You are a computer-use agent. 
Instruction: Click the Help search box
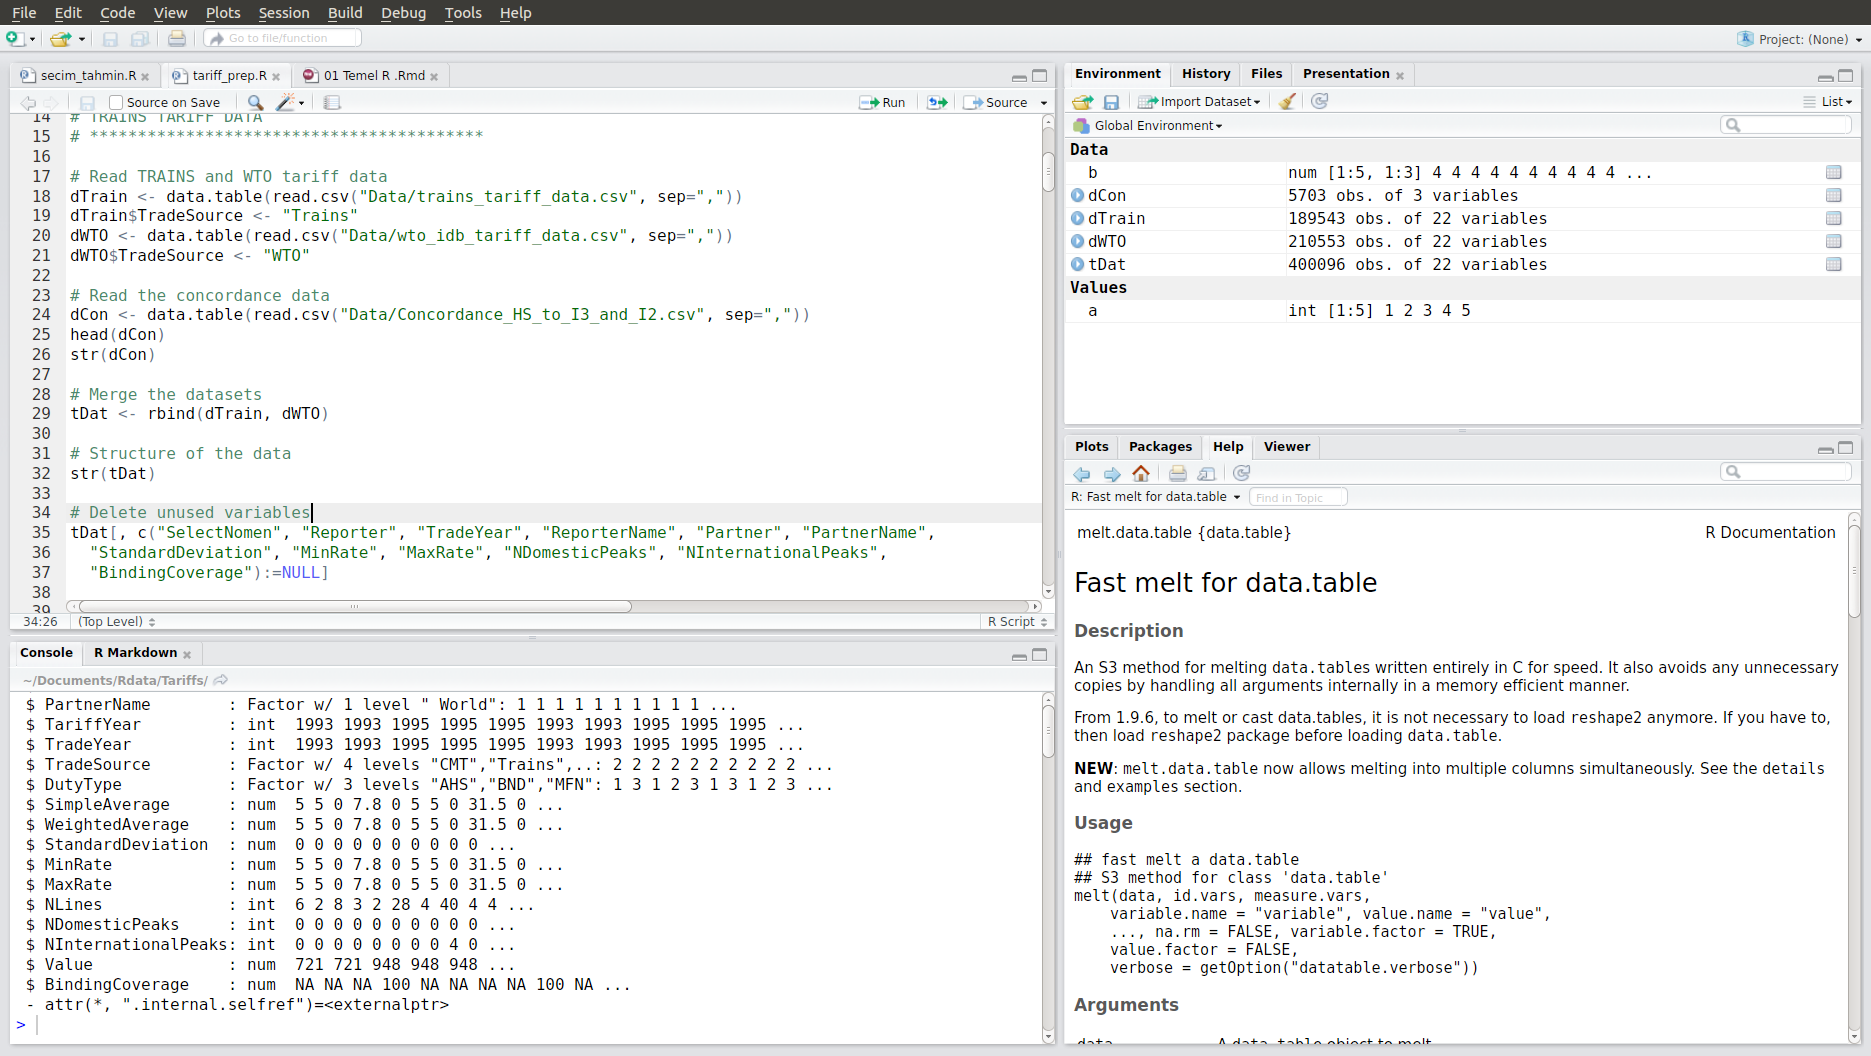click(1786, 472)
